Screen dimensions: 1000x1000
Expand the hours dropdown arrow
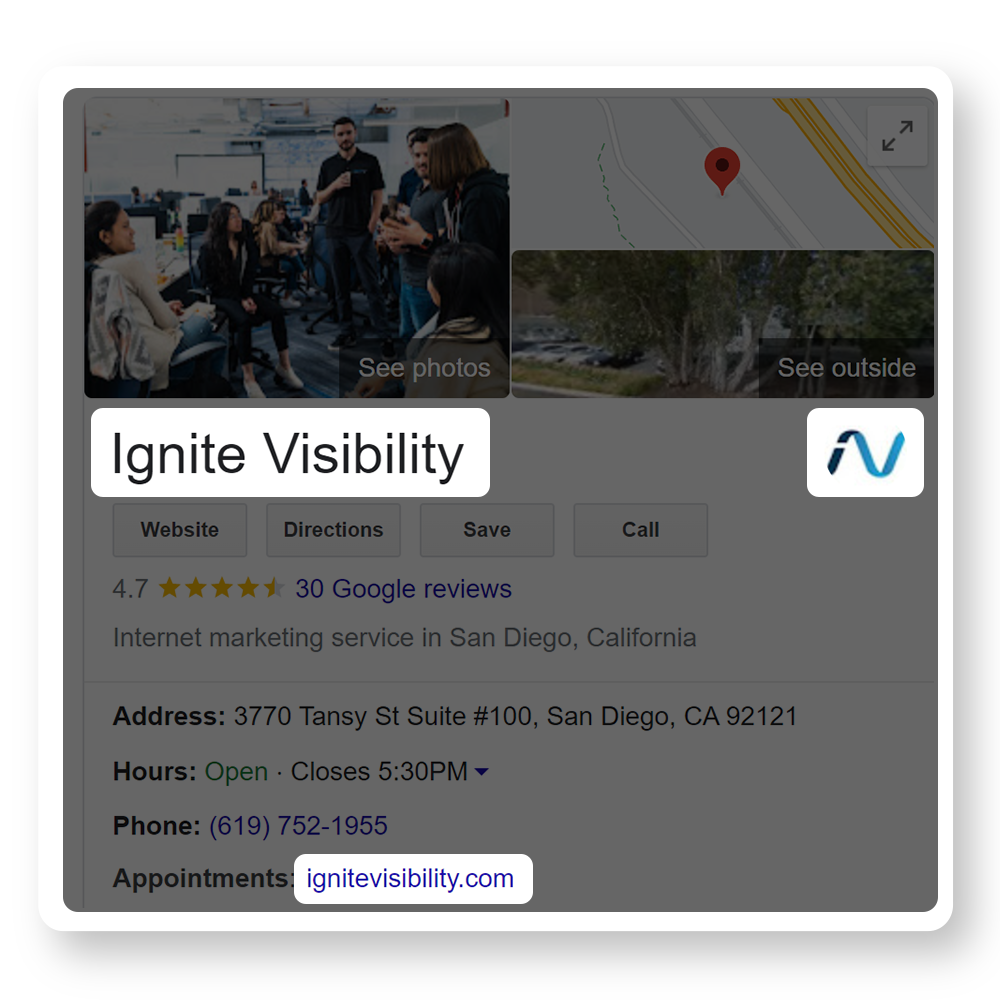(482, 772)
